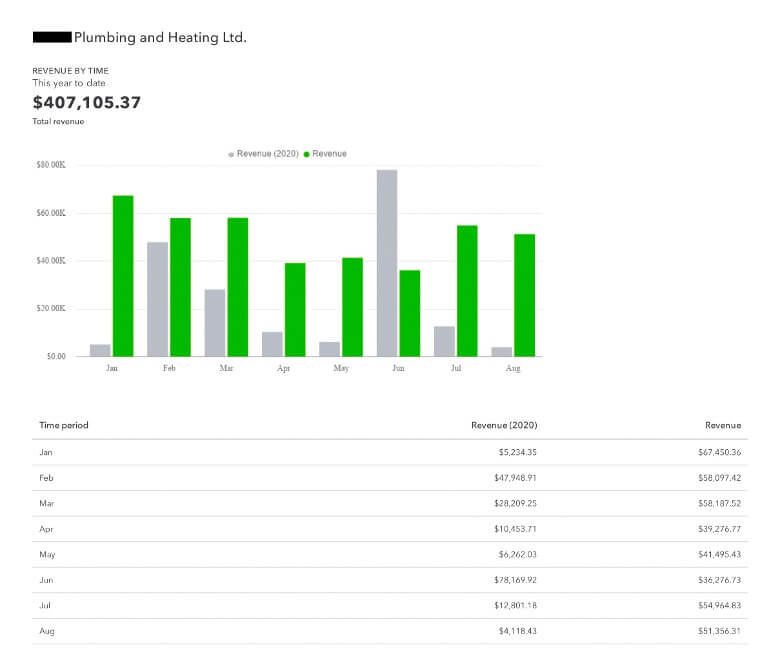
Task: Sort by the Time period column header
Action: [x=63, y=425]
